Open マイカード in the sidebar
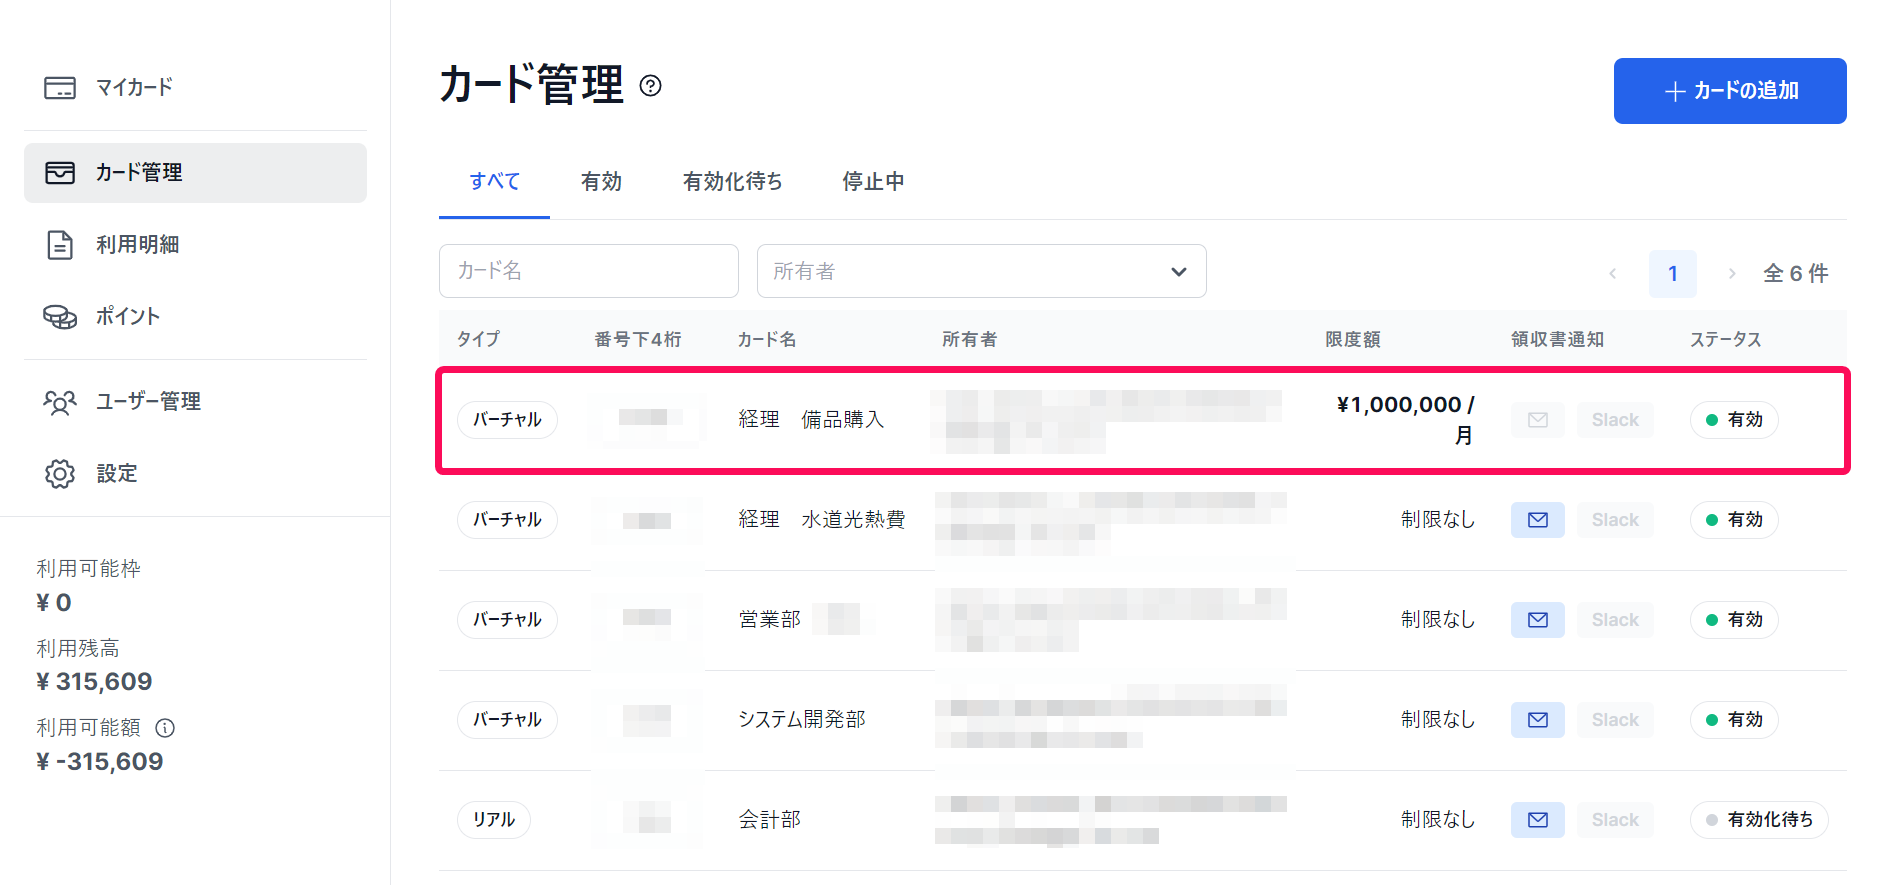 (x=195, y=87)
